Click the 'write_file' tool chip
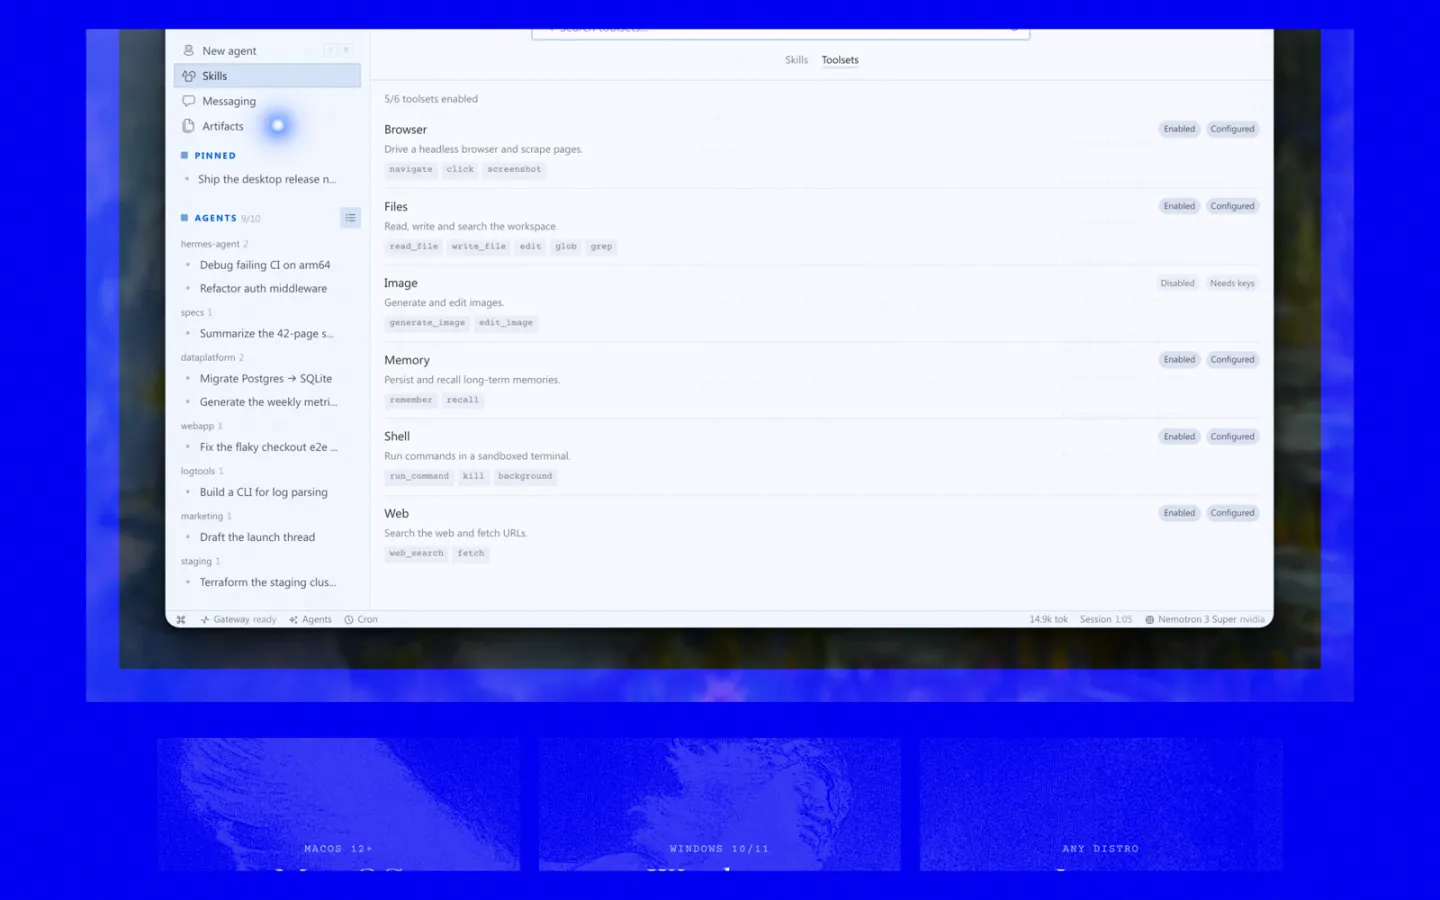Image resolution: width=1440 pixels, height=900 pixels. tap(479, 246)
